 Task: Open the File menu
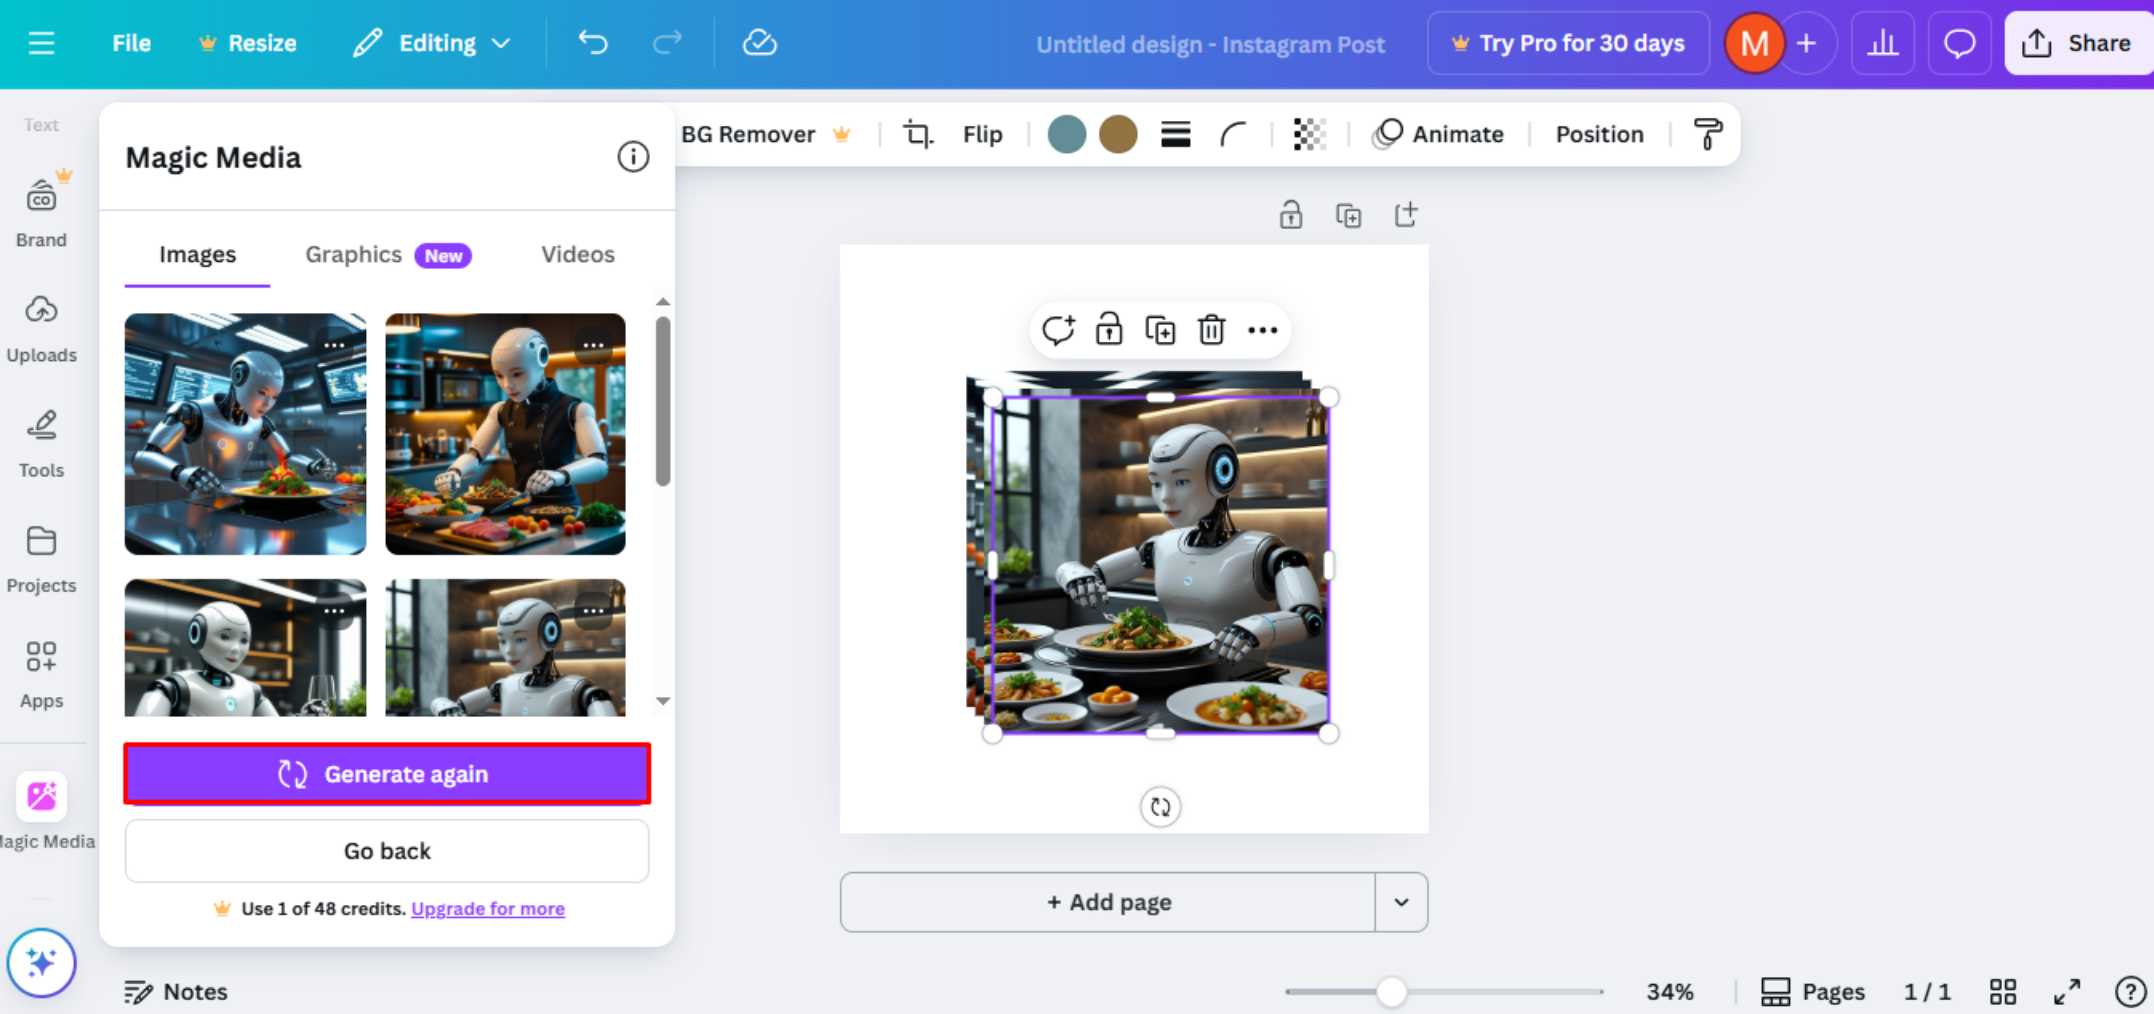click(130, 43)
